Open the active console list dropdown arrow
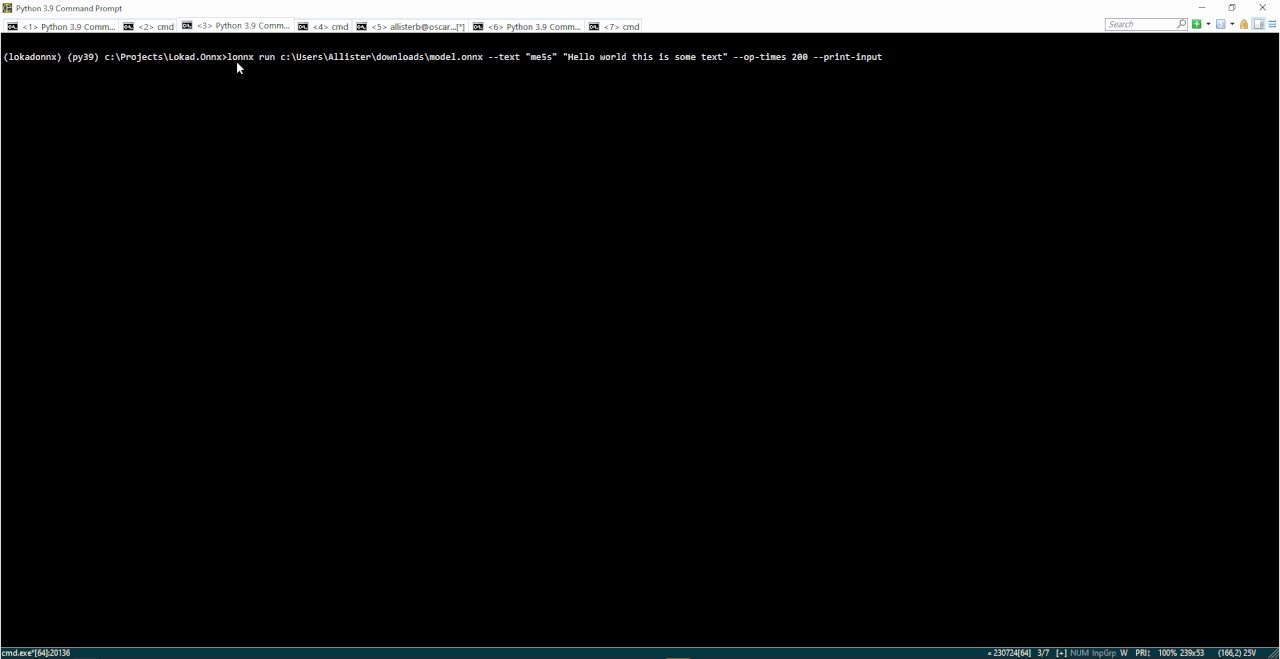1280x659 pixels. click(1232, 24)
